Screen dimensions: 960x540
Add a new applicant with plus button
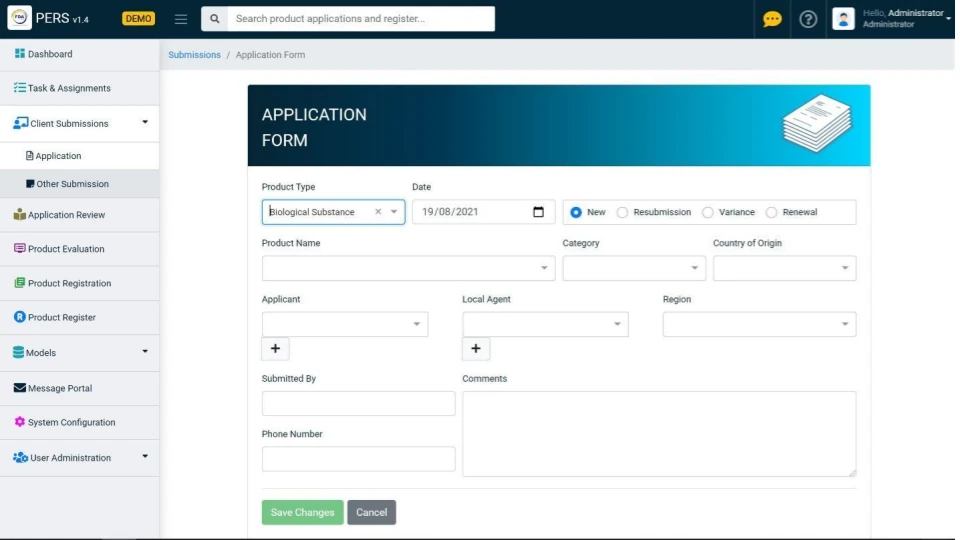tap(276, 348)
